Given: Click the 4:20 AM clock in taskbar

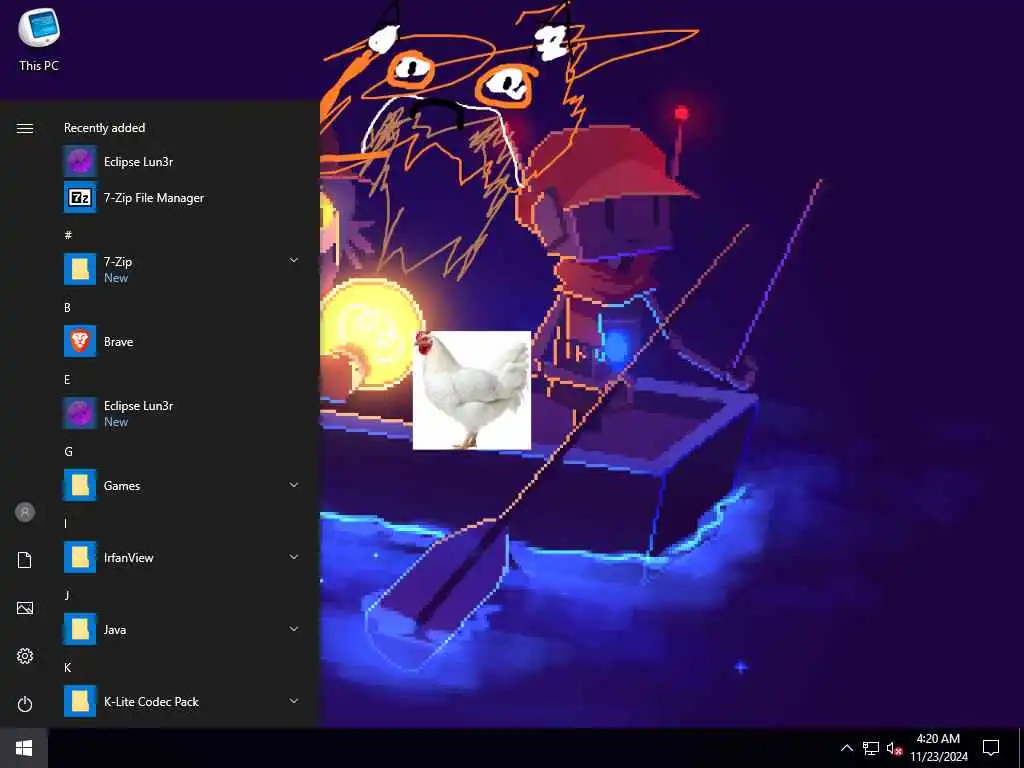Looking at the screenshot, I should click(x=938, y=739).
